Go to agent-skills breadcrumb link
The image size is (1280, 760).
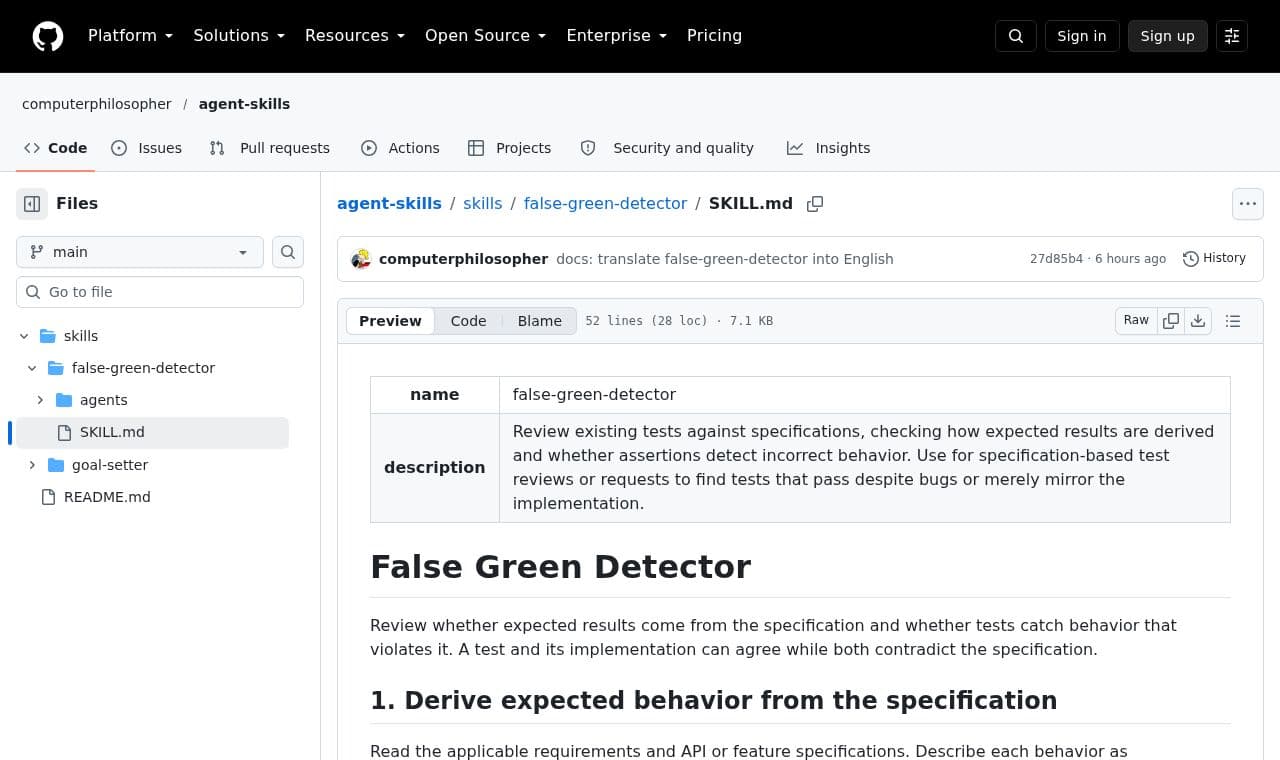click(x=389, y=204)
